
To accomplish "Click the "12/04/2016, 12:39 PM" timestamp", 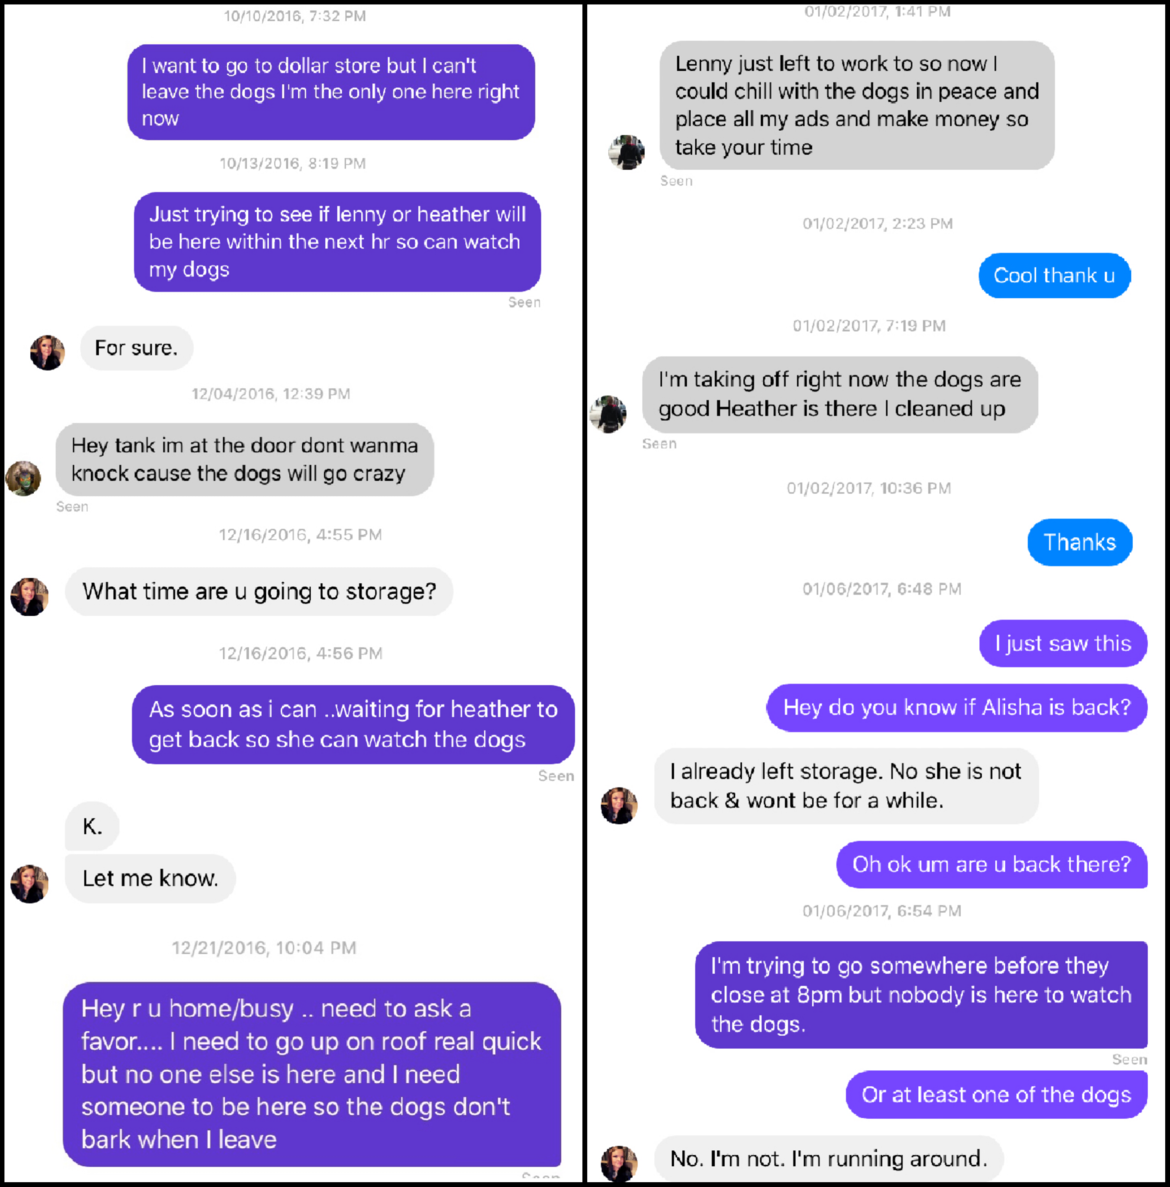I will [271, 394].
